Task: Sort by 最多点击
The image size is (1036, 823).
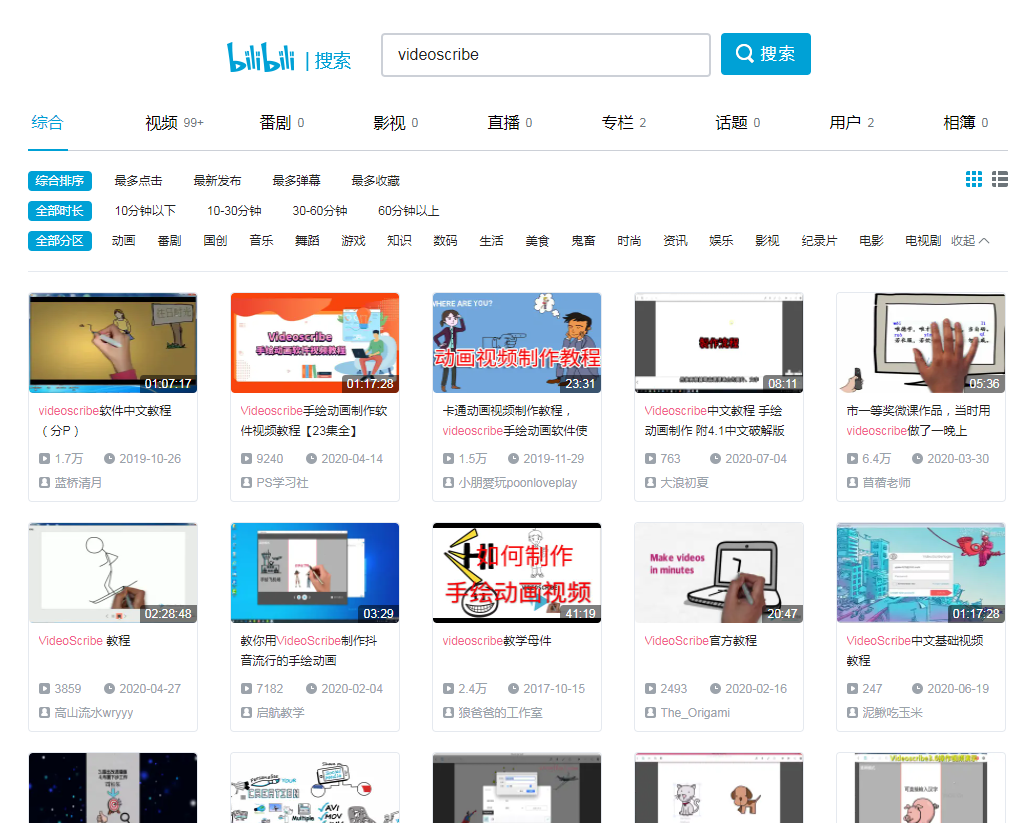Action: pos(138,180)
